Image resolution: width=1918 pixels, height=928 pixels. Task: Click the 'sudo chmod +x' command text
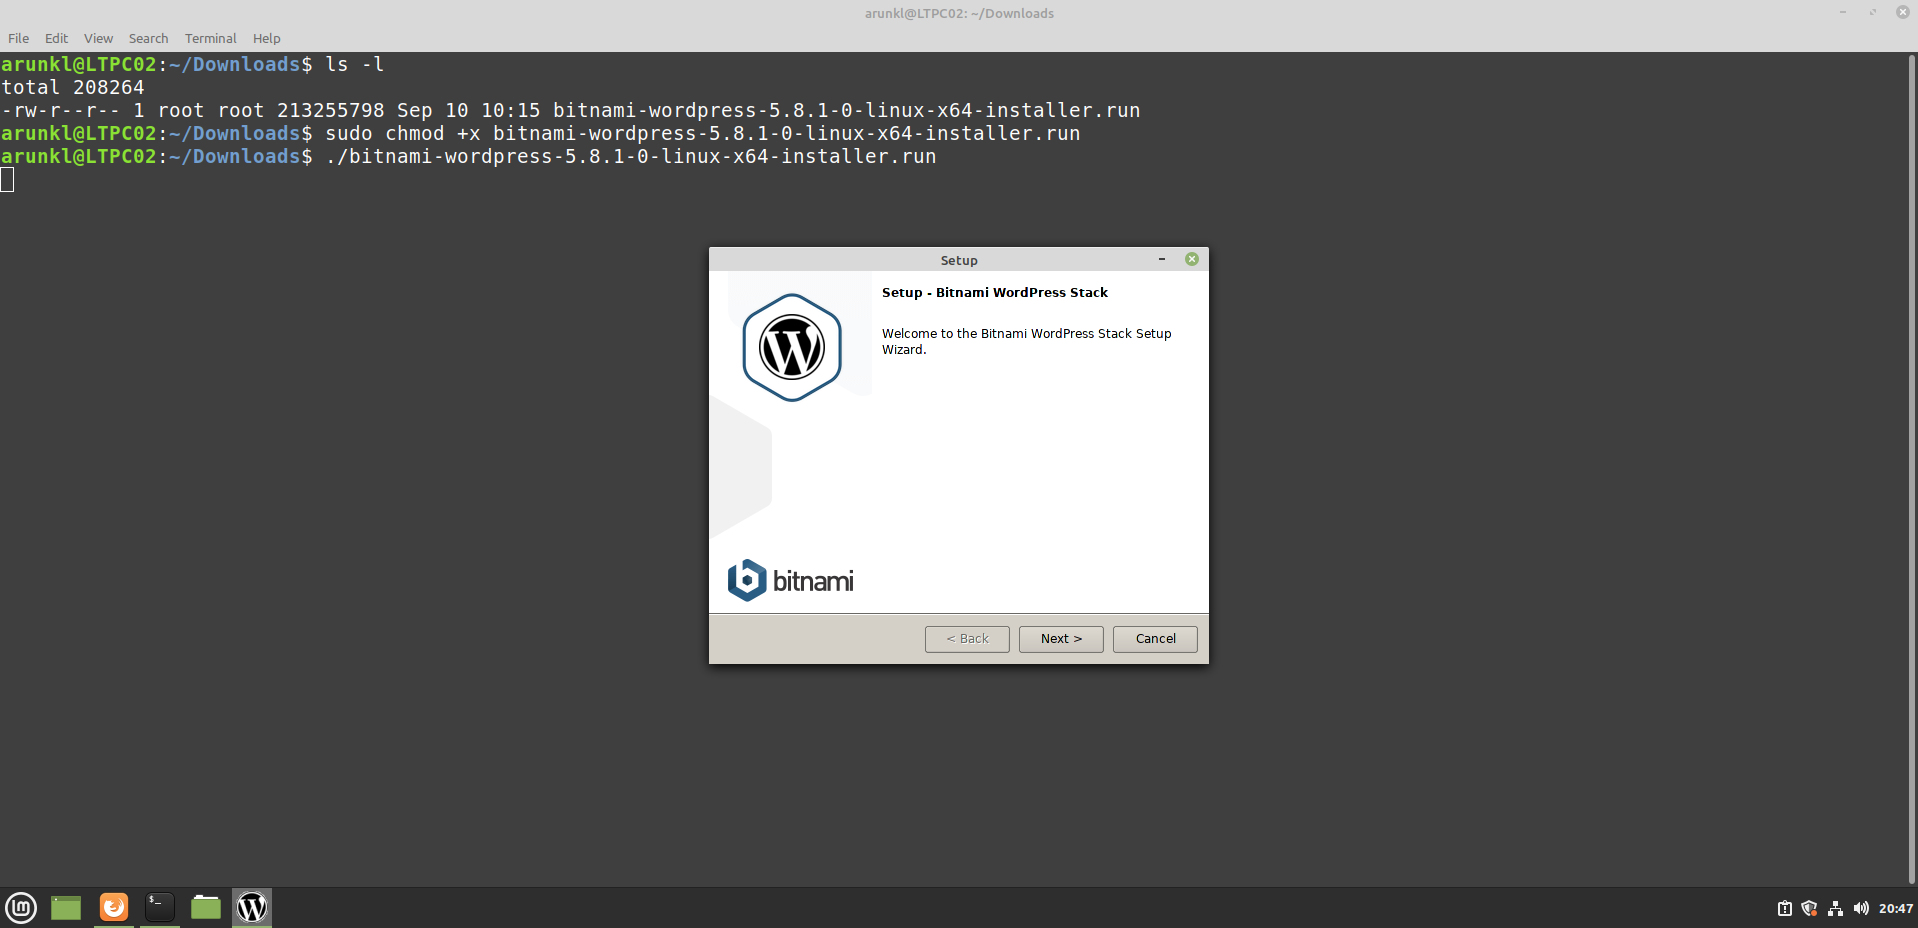[403, 134]
